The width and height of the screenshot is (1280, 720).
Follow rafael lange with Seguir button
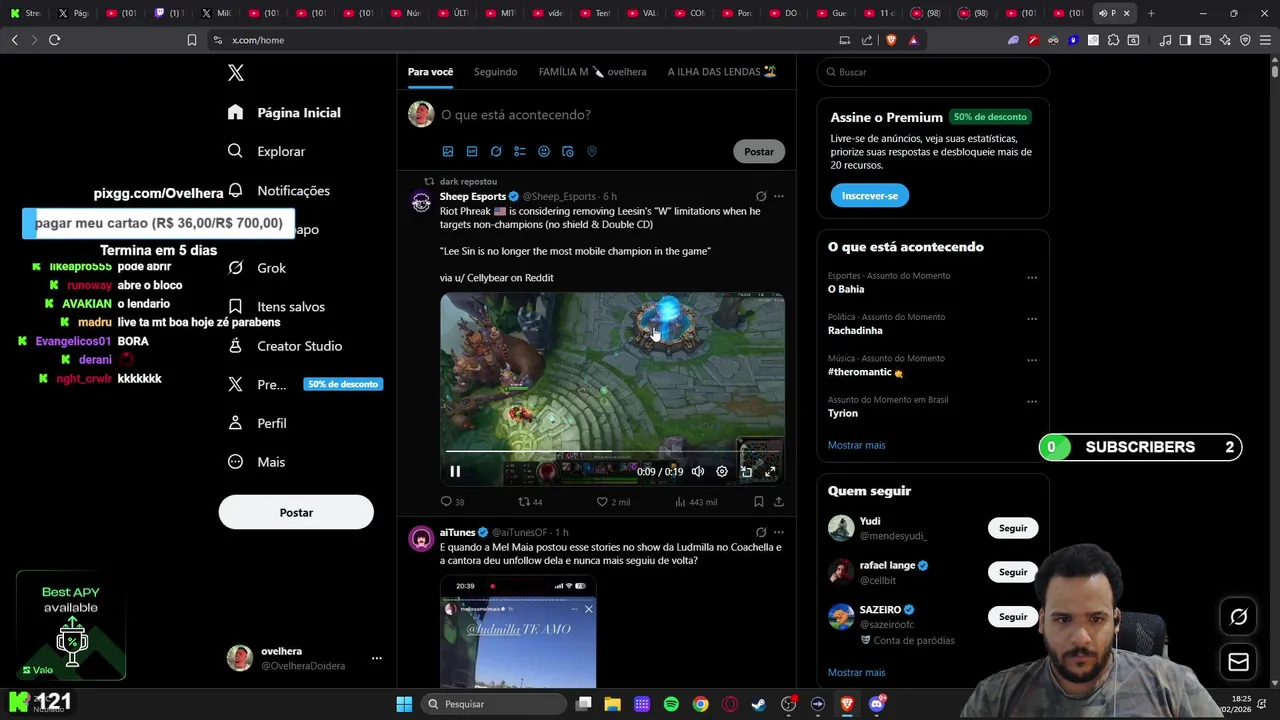pyautogui.click(x=1013, y=572)
